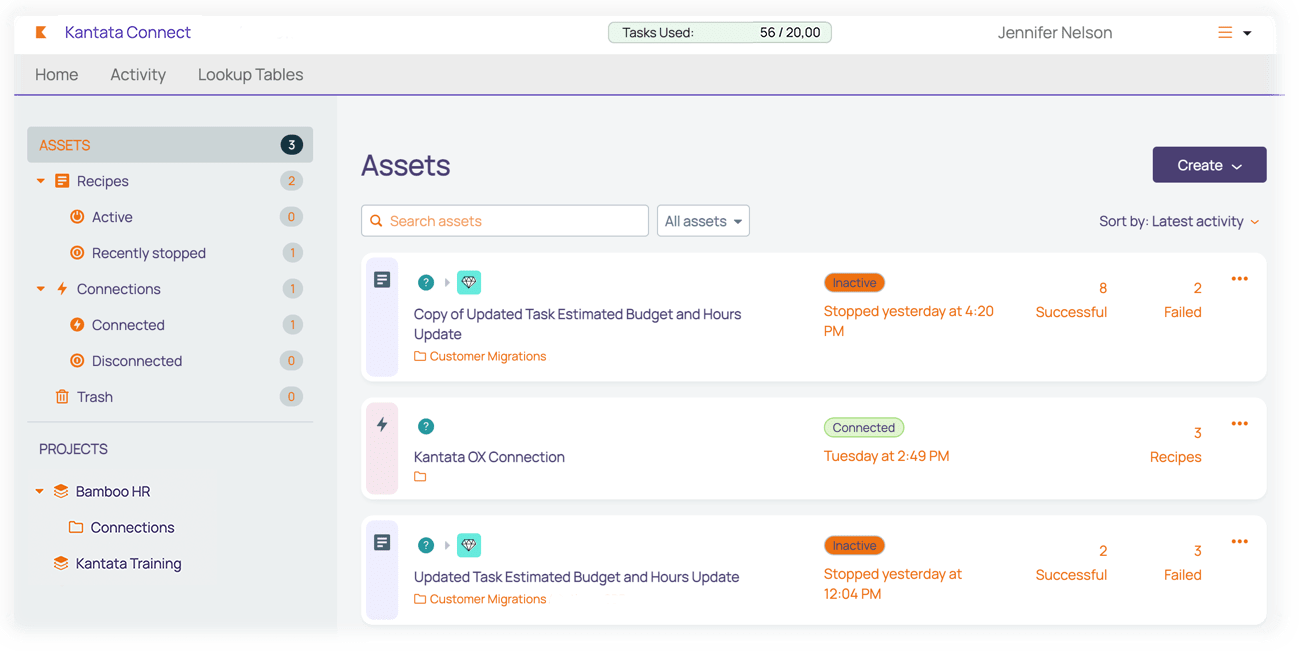Click the Disconnected icon in the sidebar
The image size is (1299, 651).
pos(77,361)
